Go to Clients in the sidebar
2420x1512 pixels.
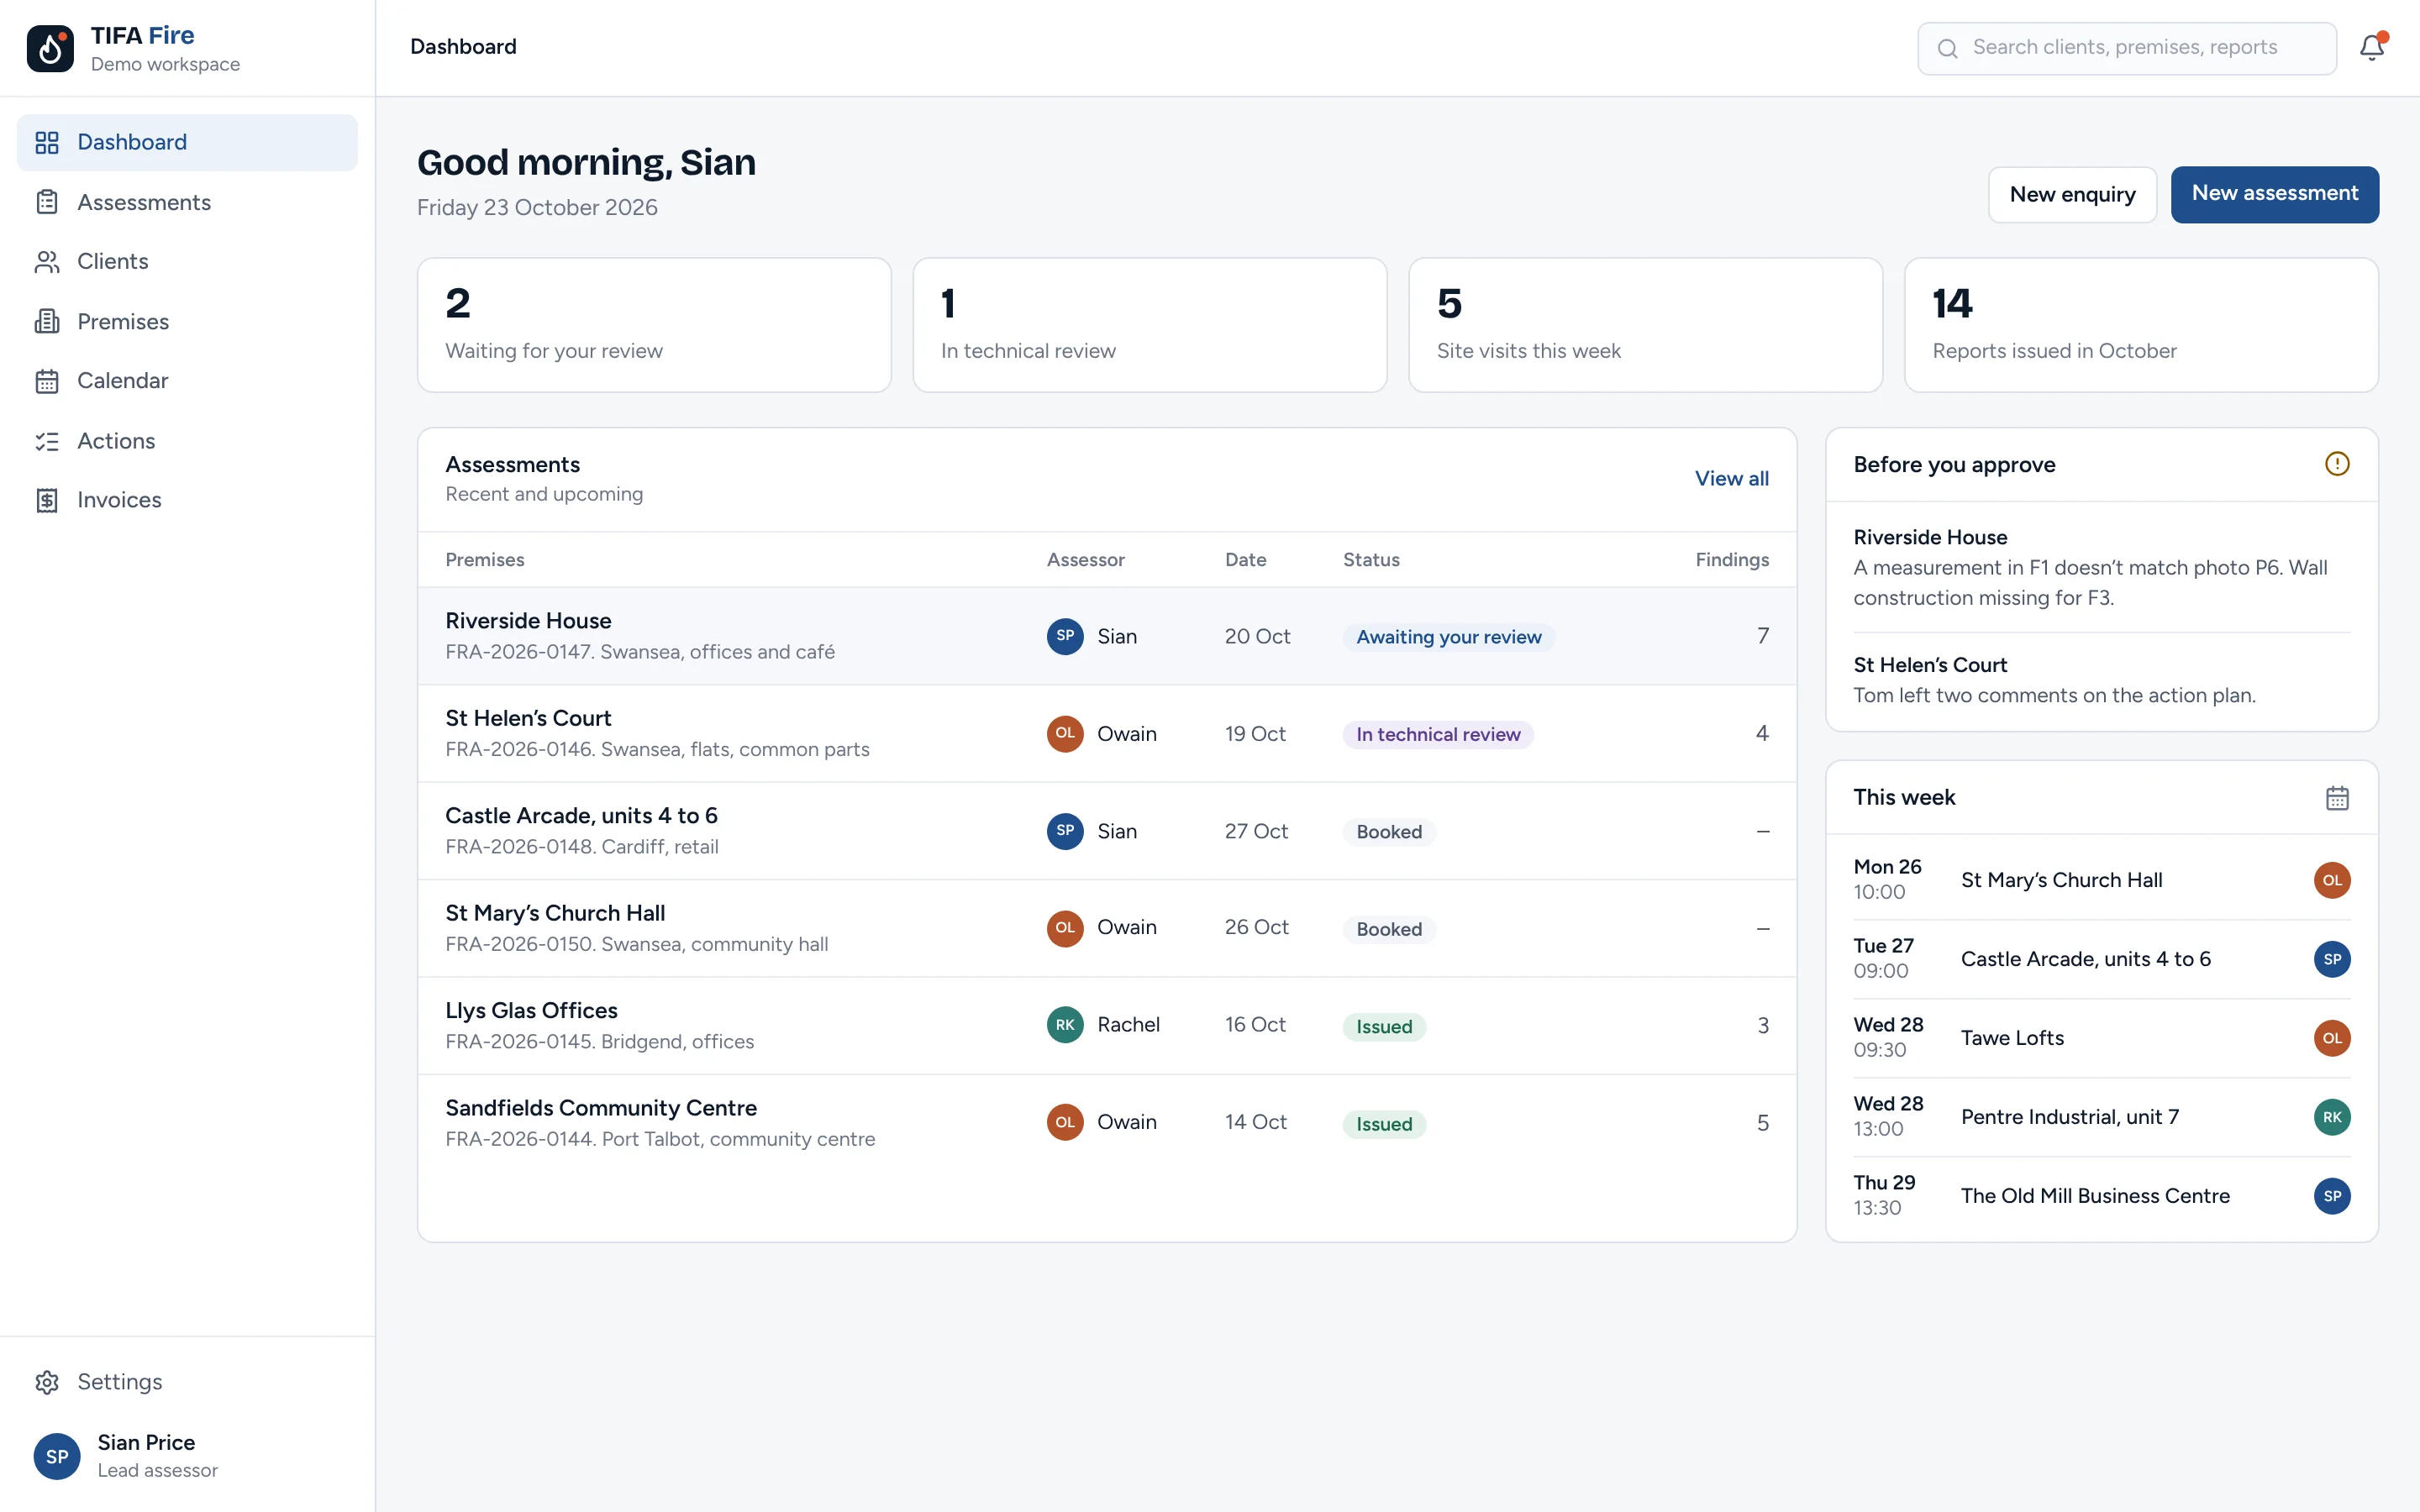(187, 261)
